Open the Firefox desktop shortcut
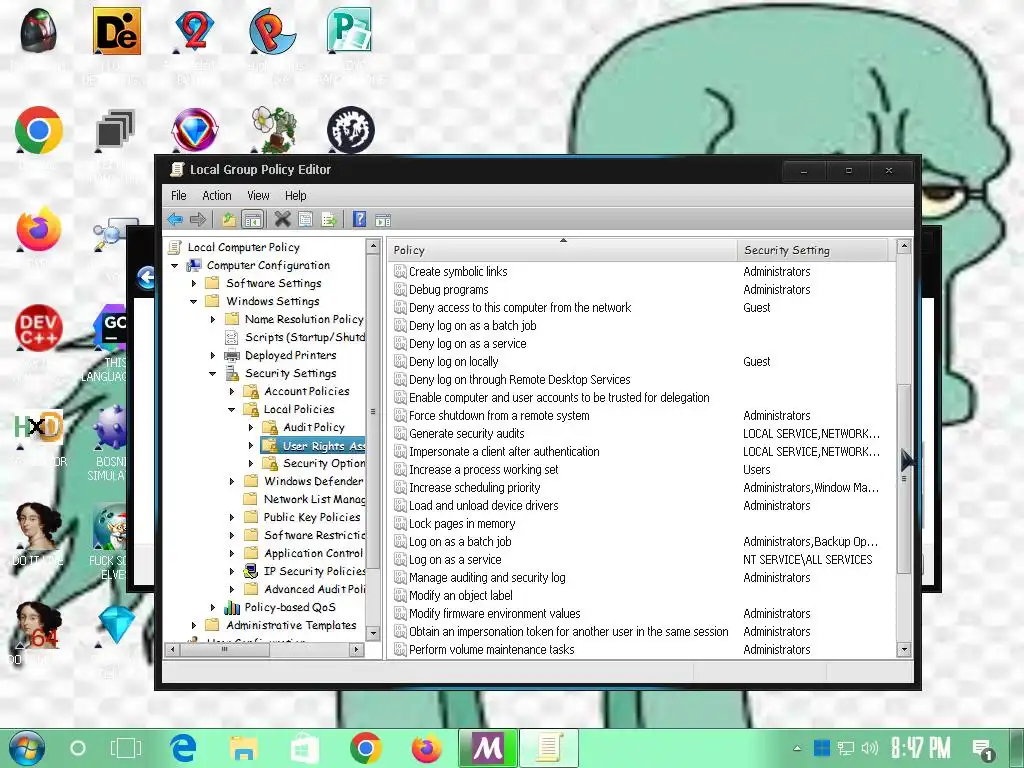The width and height of the screenshot is (1024, 768). coord(39,230)
